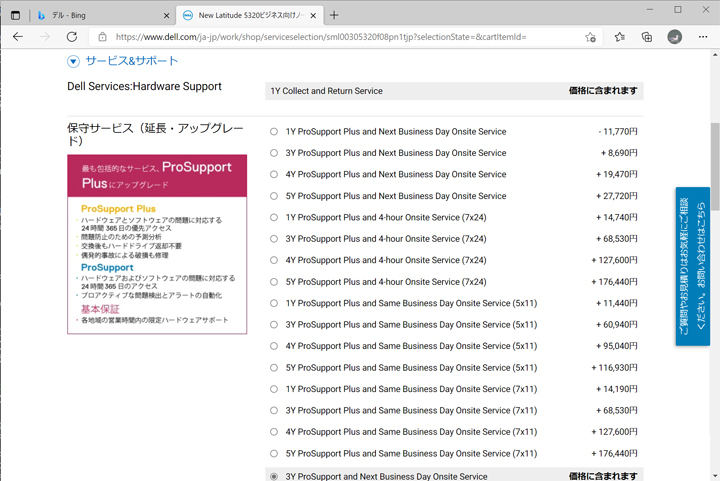Click the + 19,470円 price
720x481 pixels.
pyautogui.click(x=617, y=174)
